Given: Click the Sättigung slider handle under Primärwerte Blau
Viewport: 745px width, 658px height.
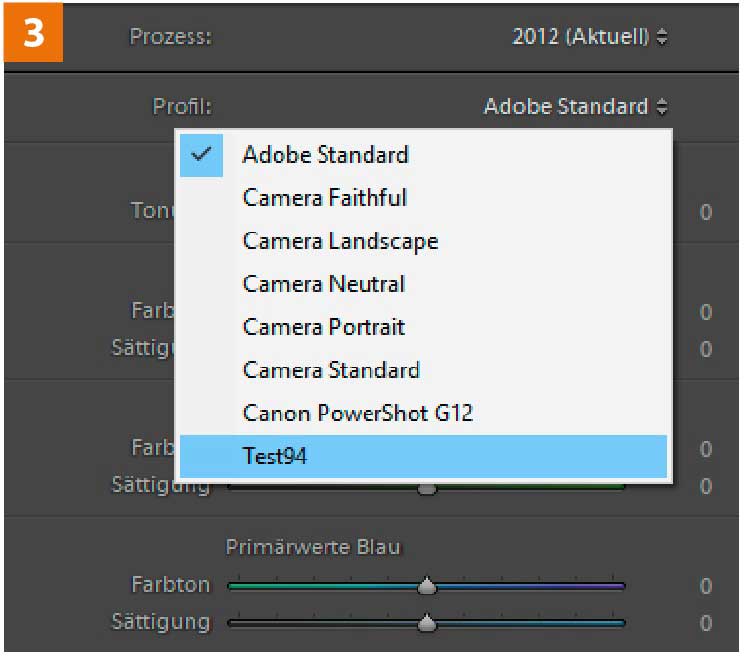Looking at the screenshot, I should click(x=427, y=622).
